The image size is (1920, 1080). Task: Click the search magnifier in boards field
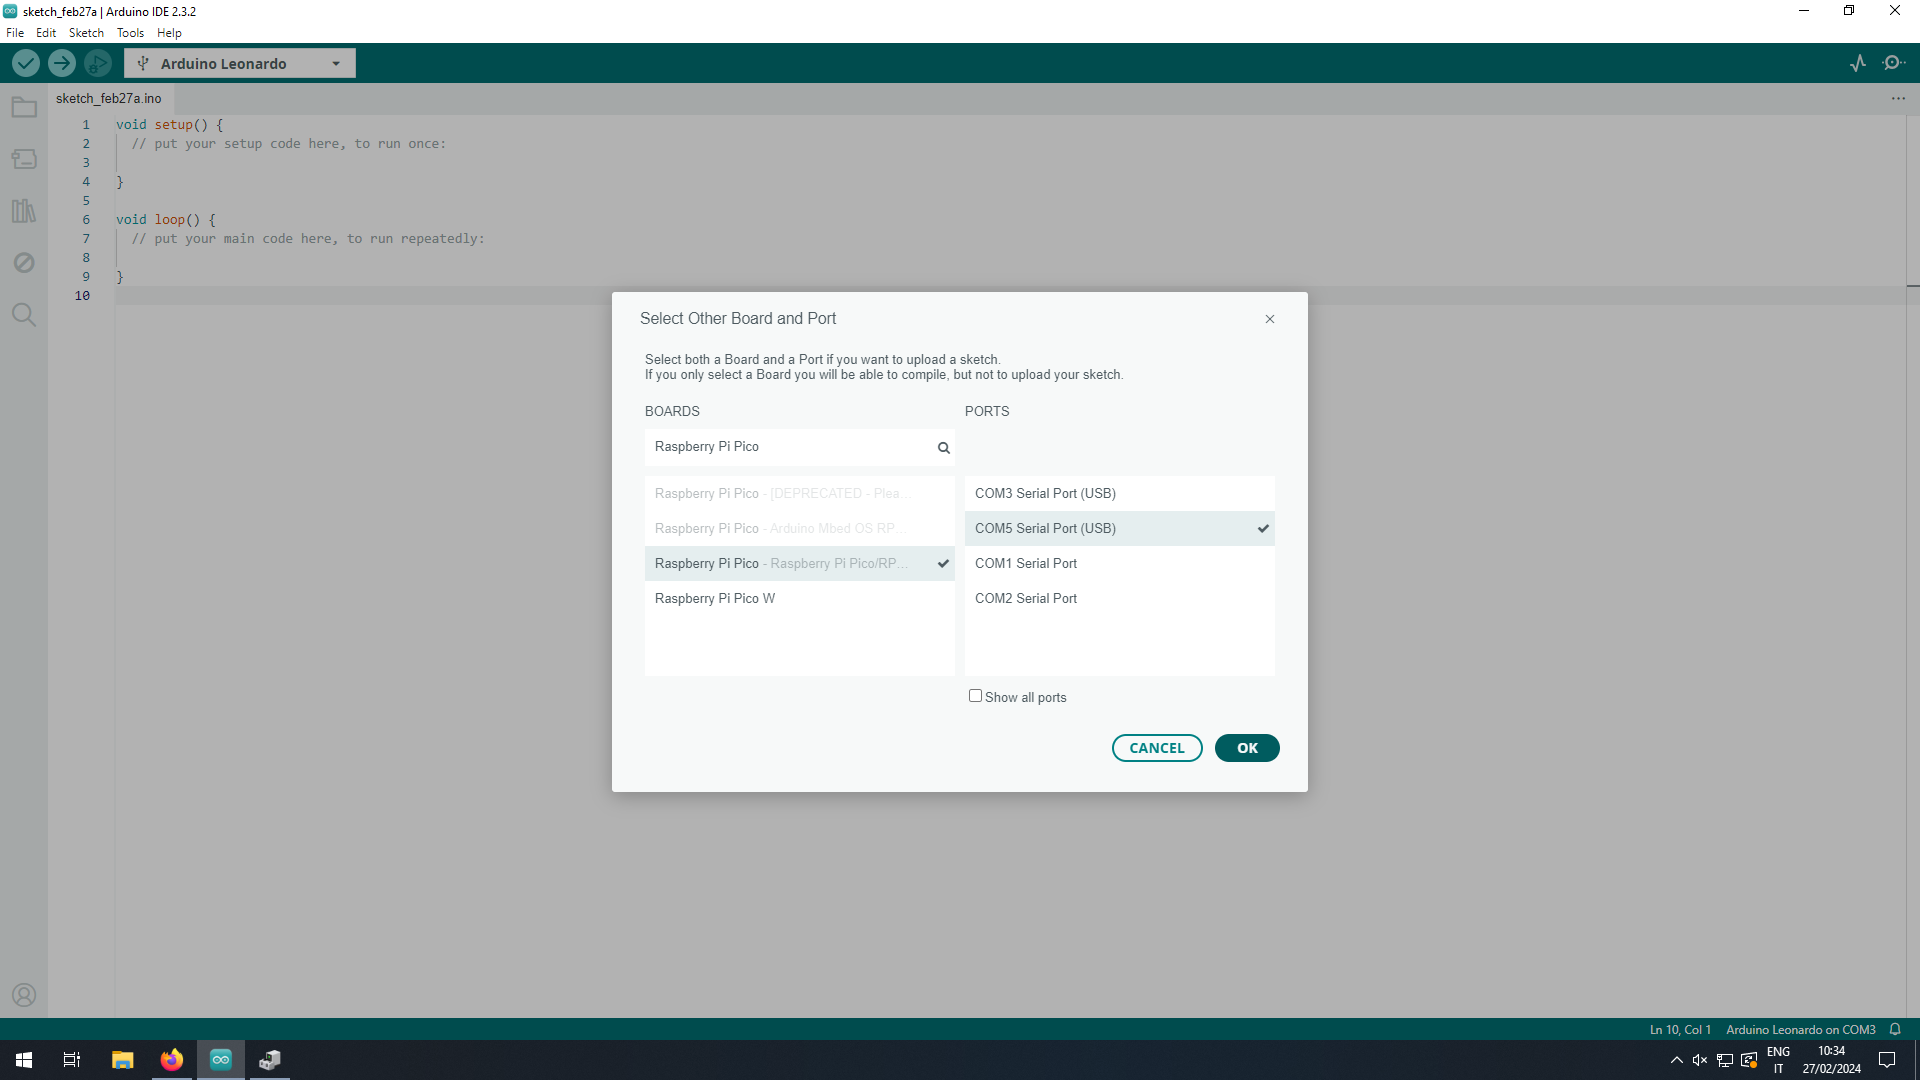943,448
